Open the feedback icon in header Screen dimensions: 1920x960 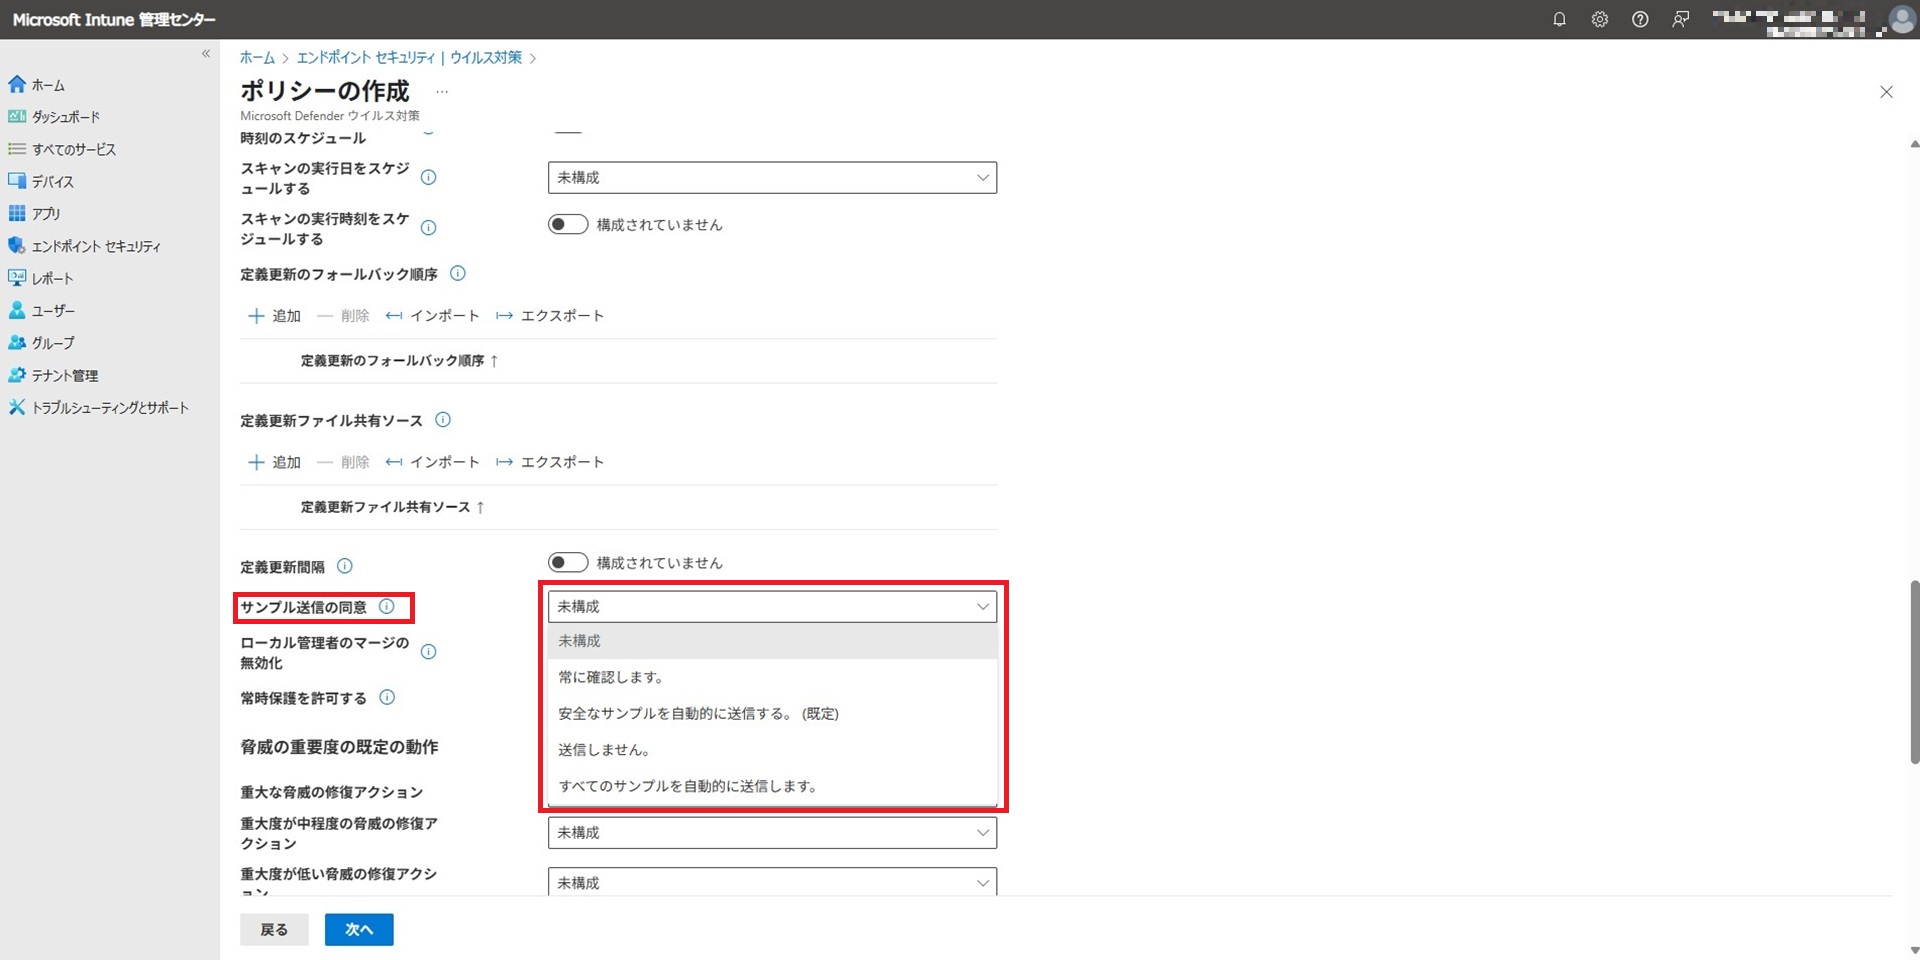[x=1681, y=19]
